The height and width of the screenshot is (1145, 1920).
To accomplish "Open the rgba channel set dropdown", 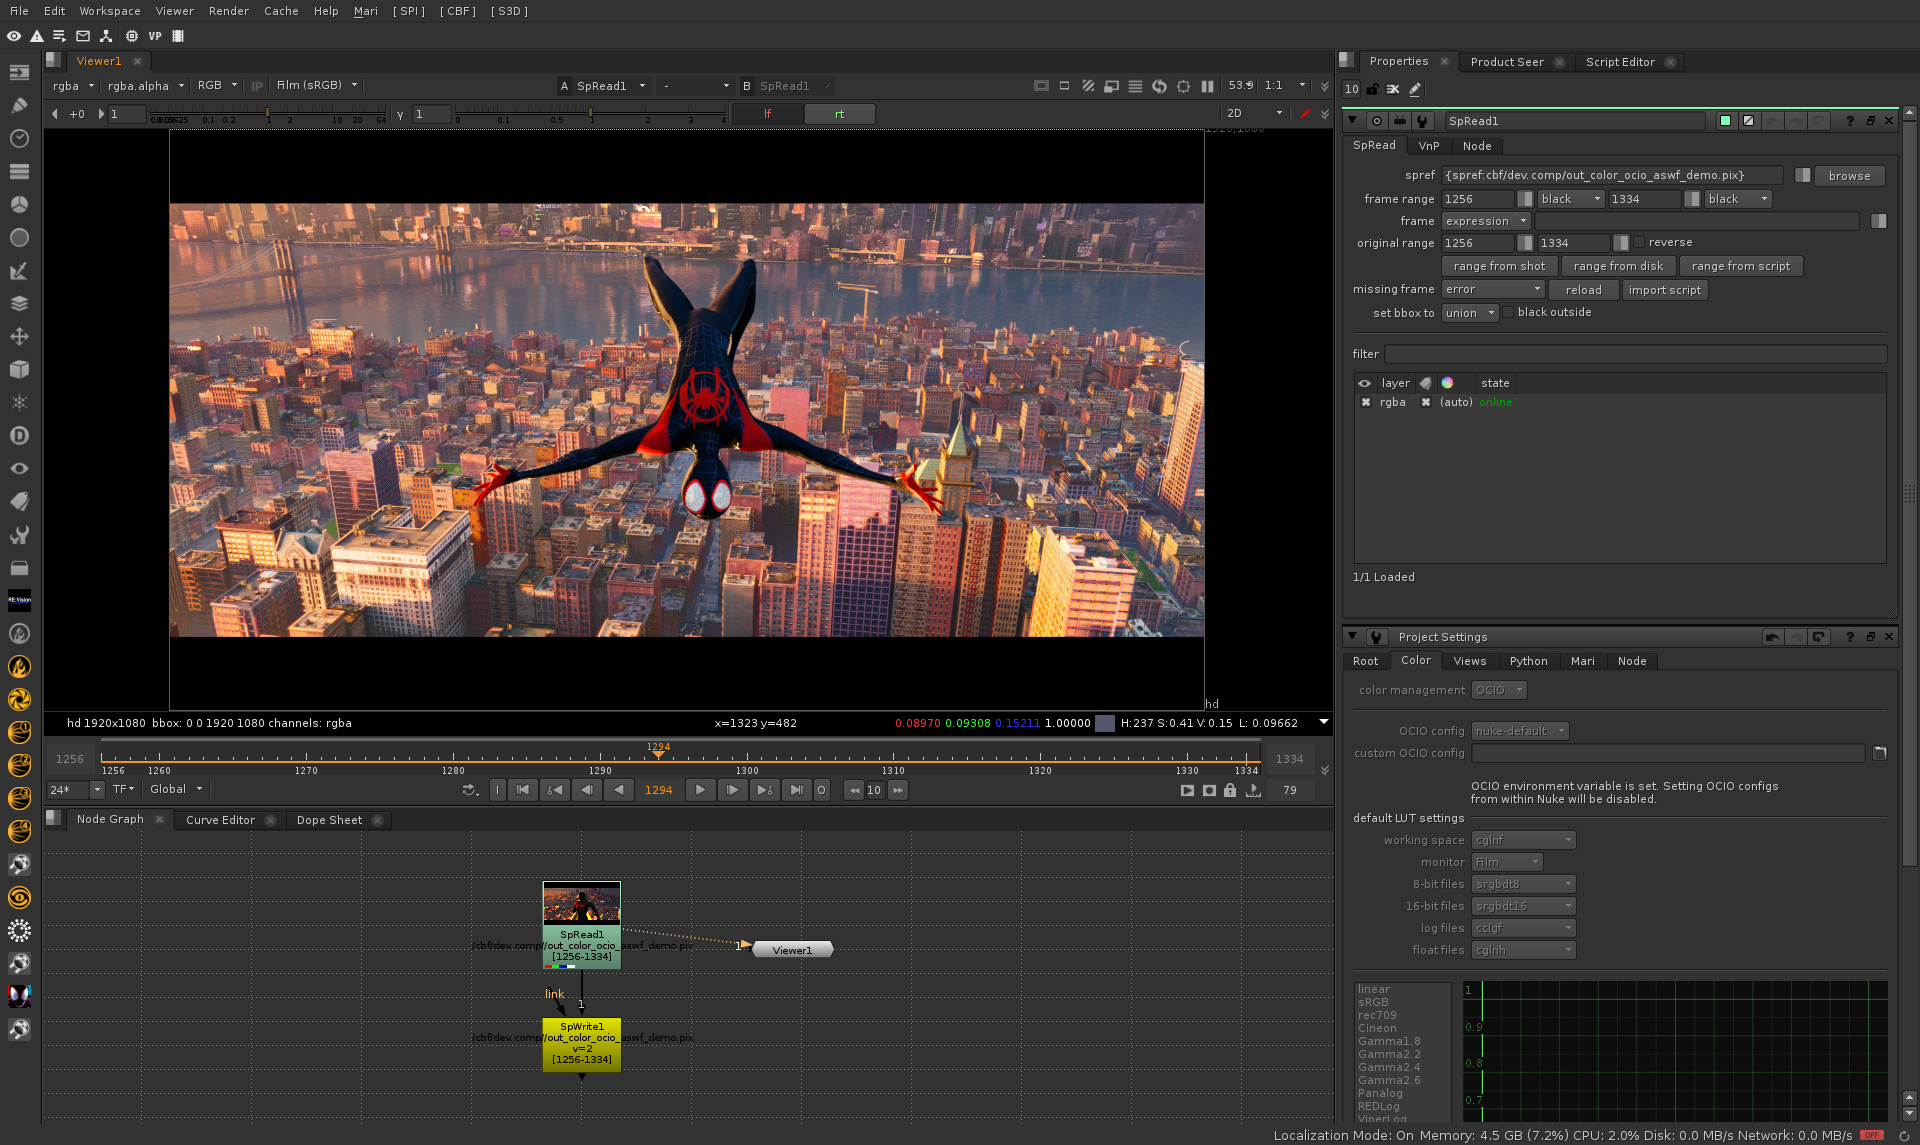I will point(75,86).
